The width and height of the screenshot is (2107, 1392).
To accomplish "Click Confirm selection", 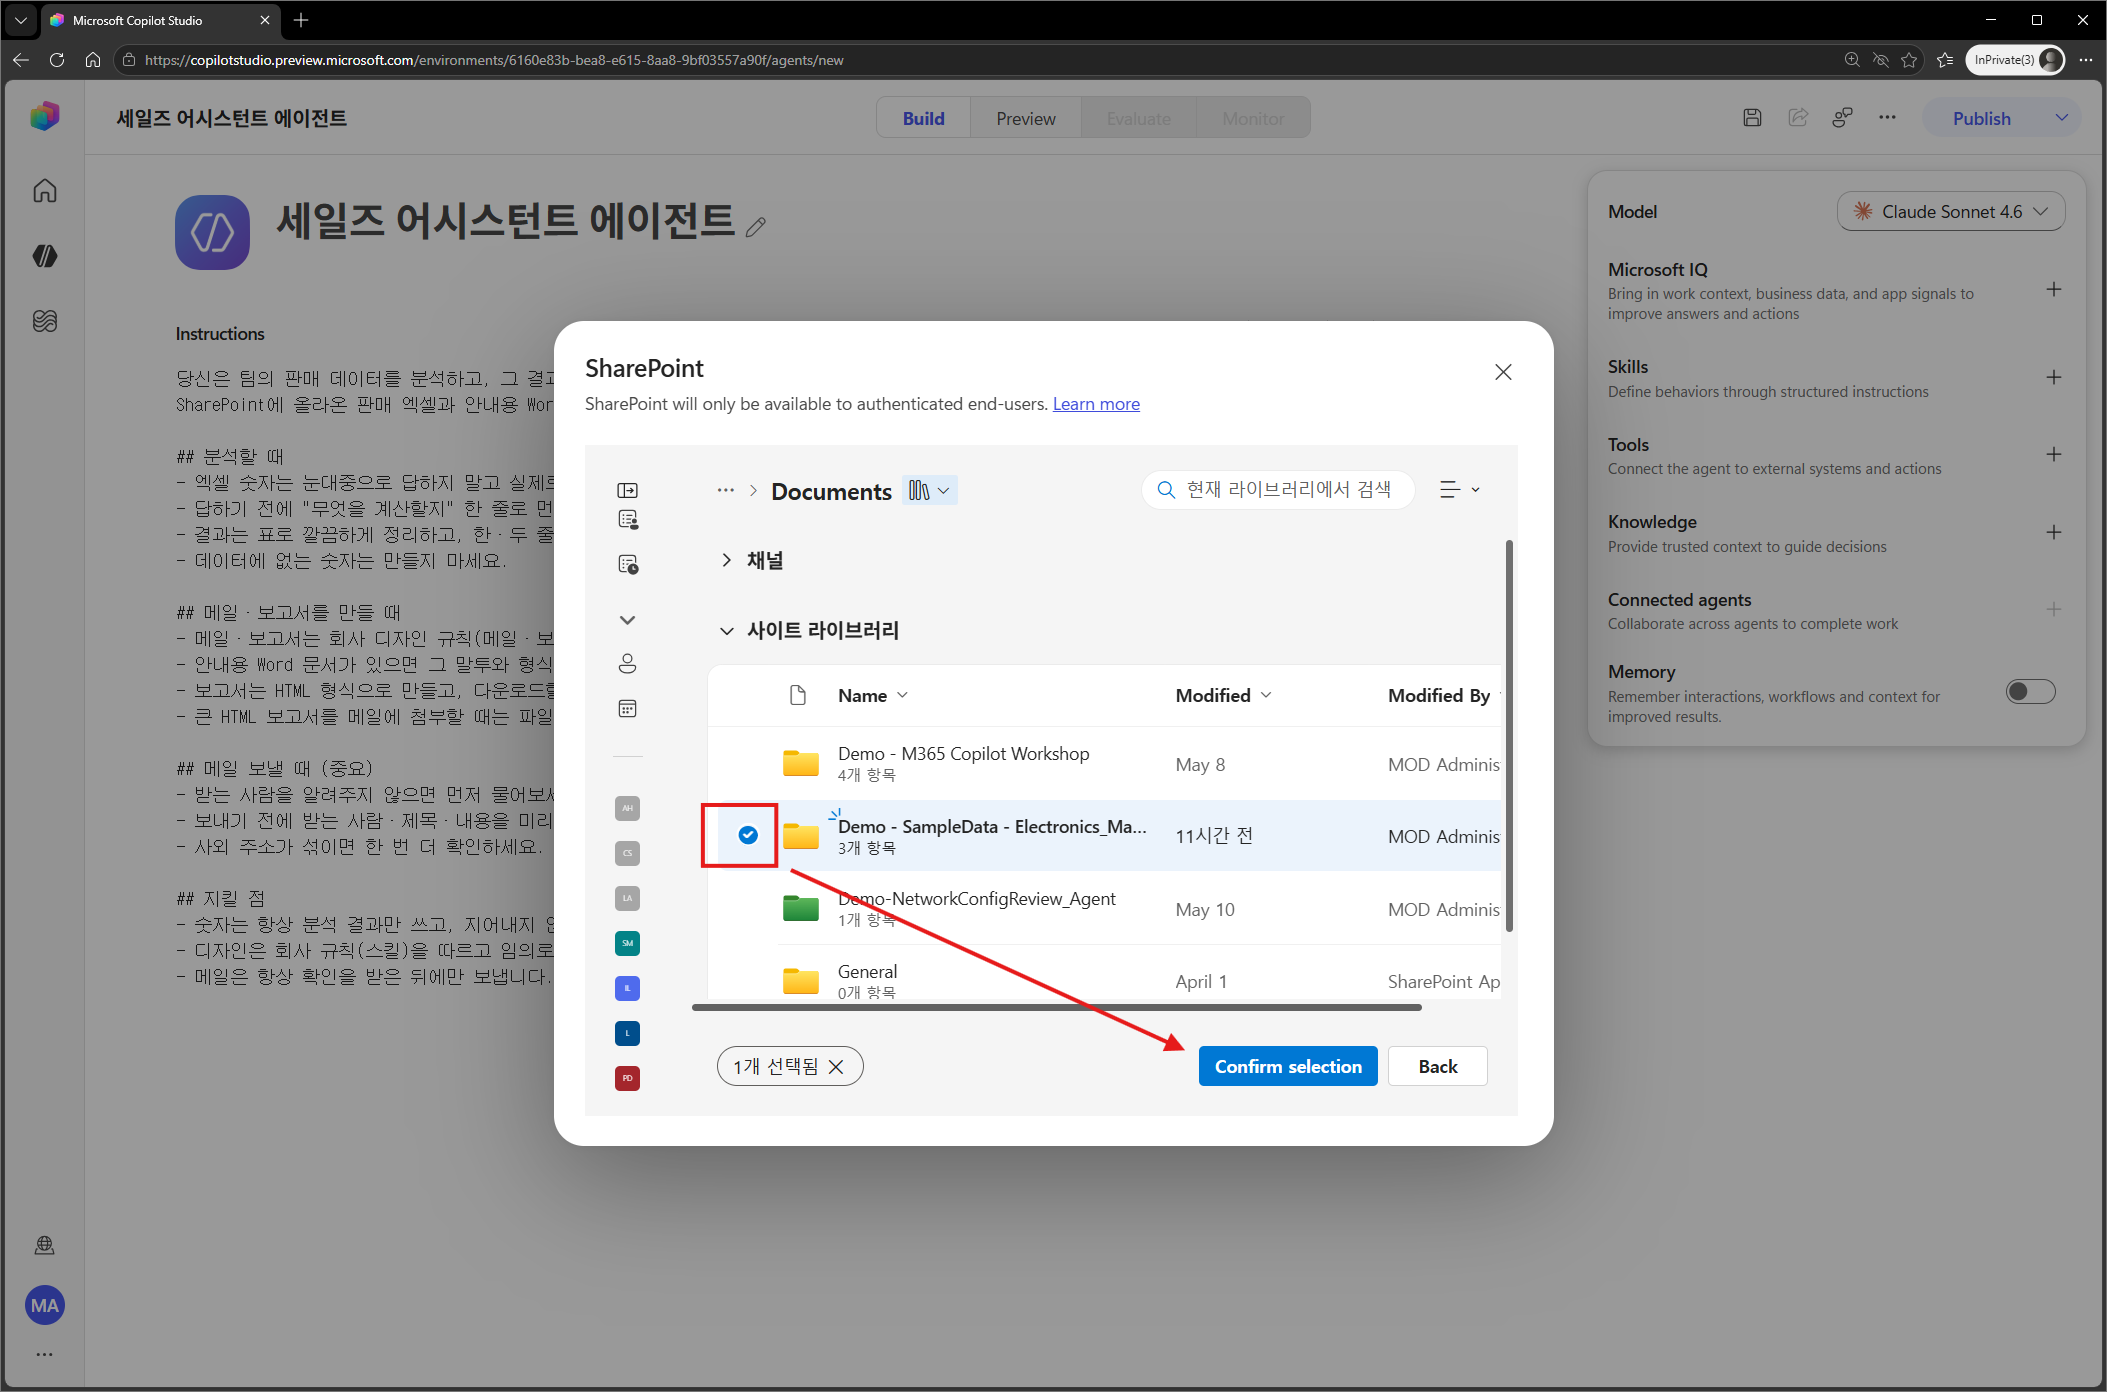I will click(1288, 1066).
